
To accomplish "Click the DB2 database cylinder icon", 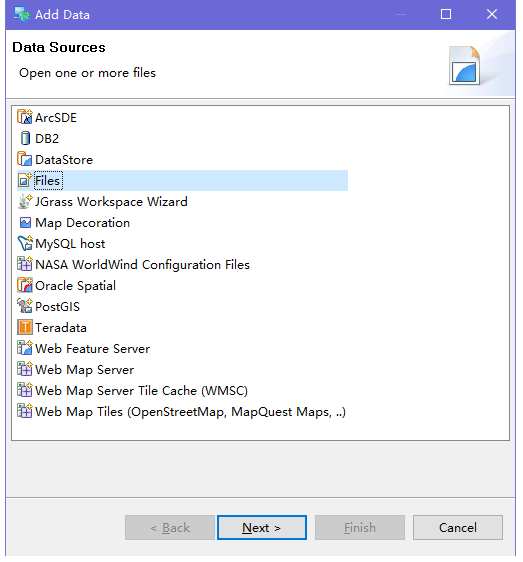I will coord(25,138).
